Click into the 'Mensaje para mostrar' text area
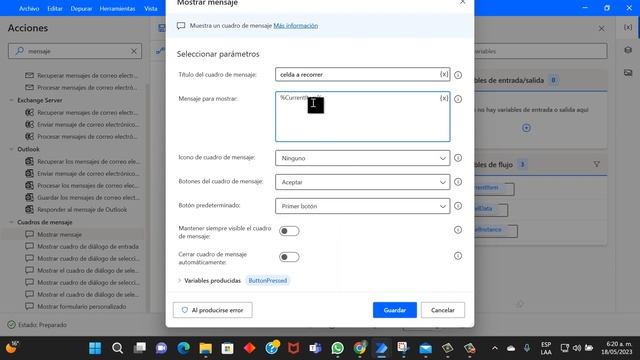 click(x=362, y=117)
